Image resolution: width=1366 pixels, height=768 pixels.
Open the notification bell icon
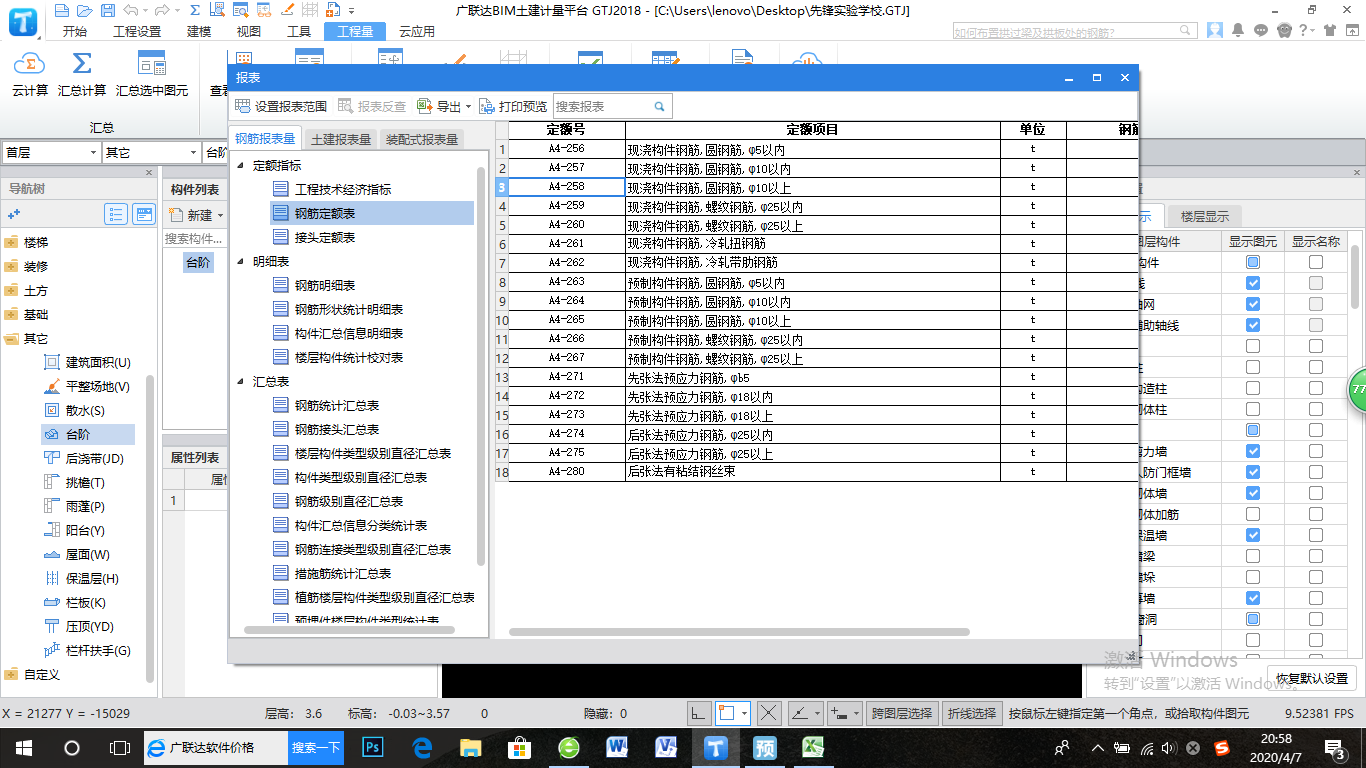[1239, 30]
